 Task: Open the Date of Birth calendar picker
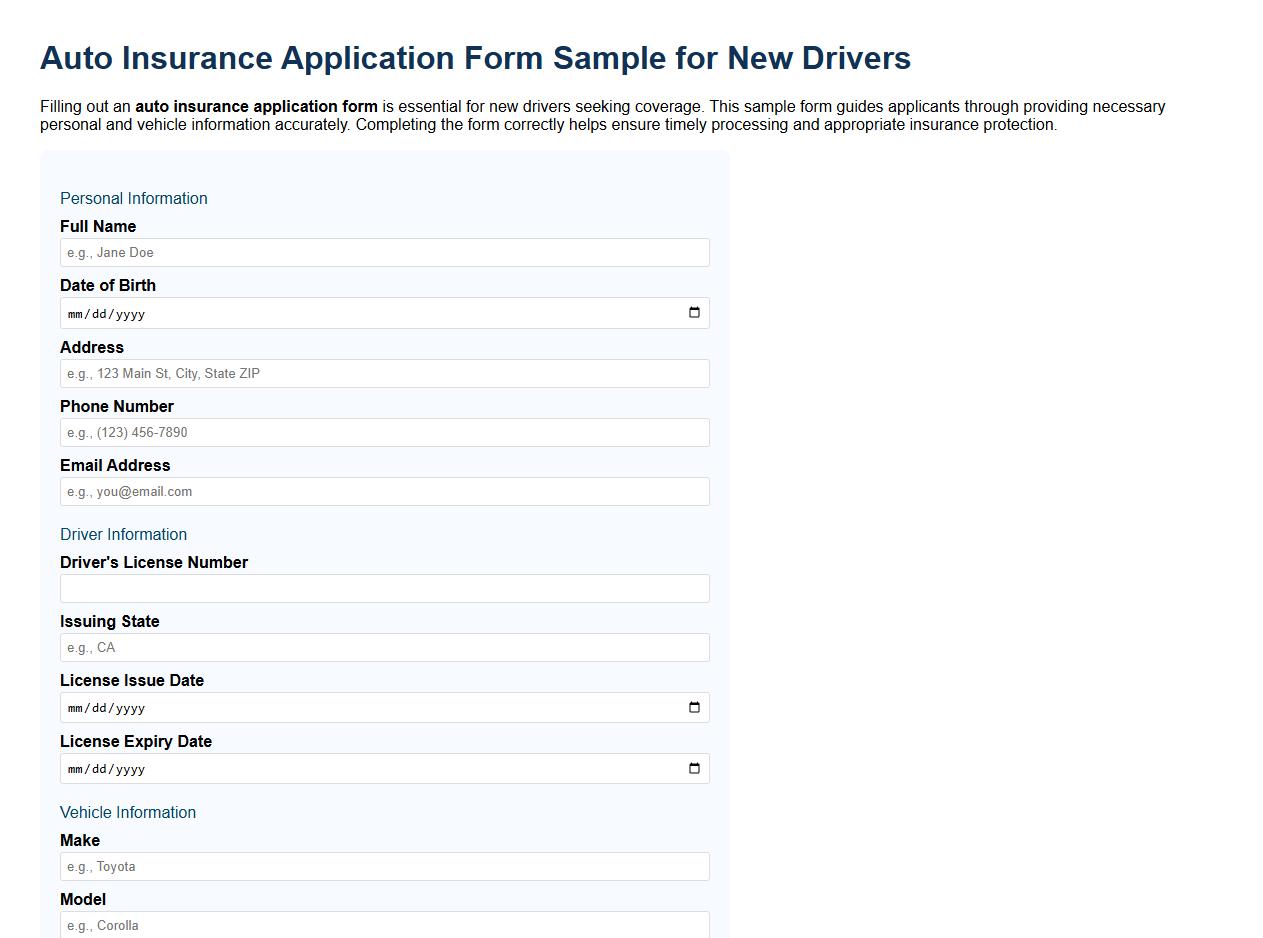pyautogui.click(x=694, y=312)
